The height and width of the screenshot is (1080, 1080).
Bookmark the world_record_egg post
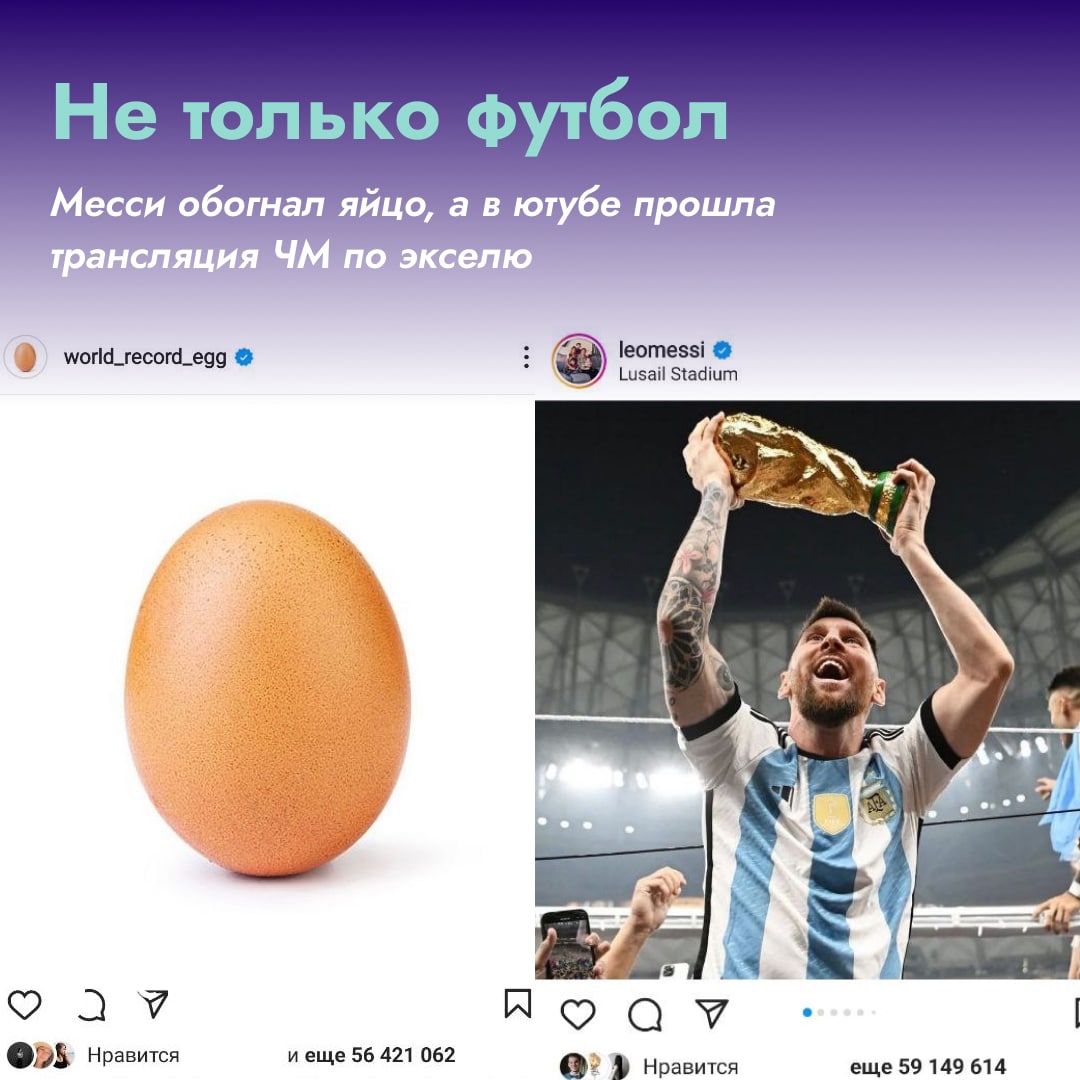pos(518,1003)
